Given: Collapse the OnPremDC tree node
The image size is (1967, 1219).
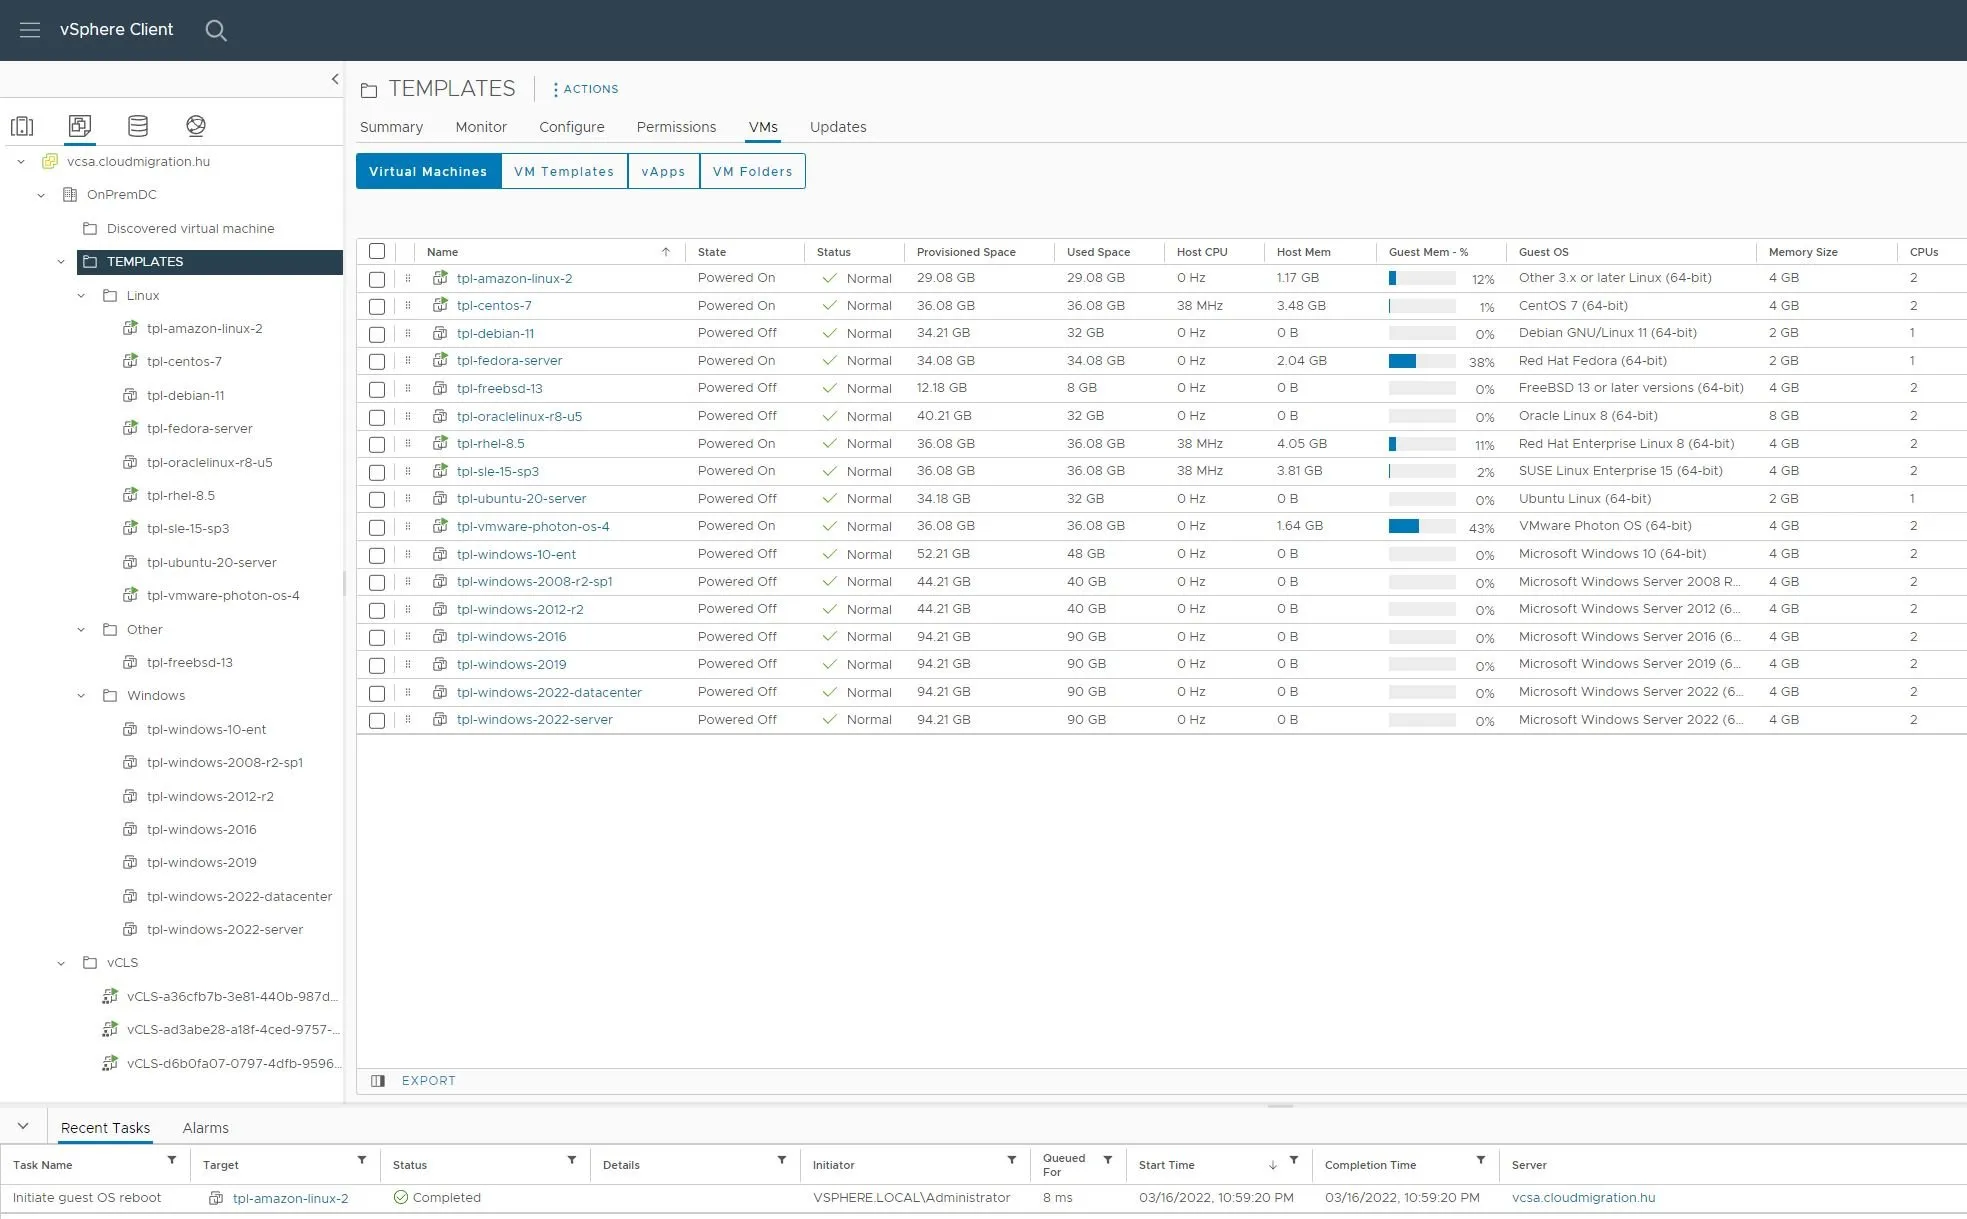Looking at the screenshot, I should [x=41, y=195].
